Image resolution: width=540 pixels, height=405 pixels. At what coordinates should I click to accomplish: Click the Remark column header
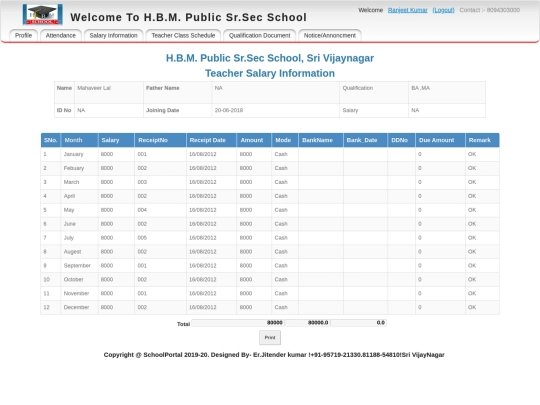click(482, 140)
